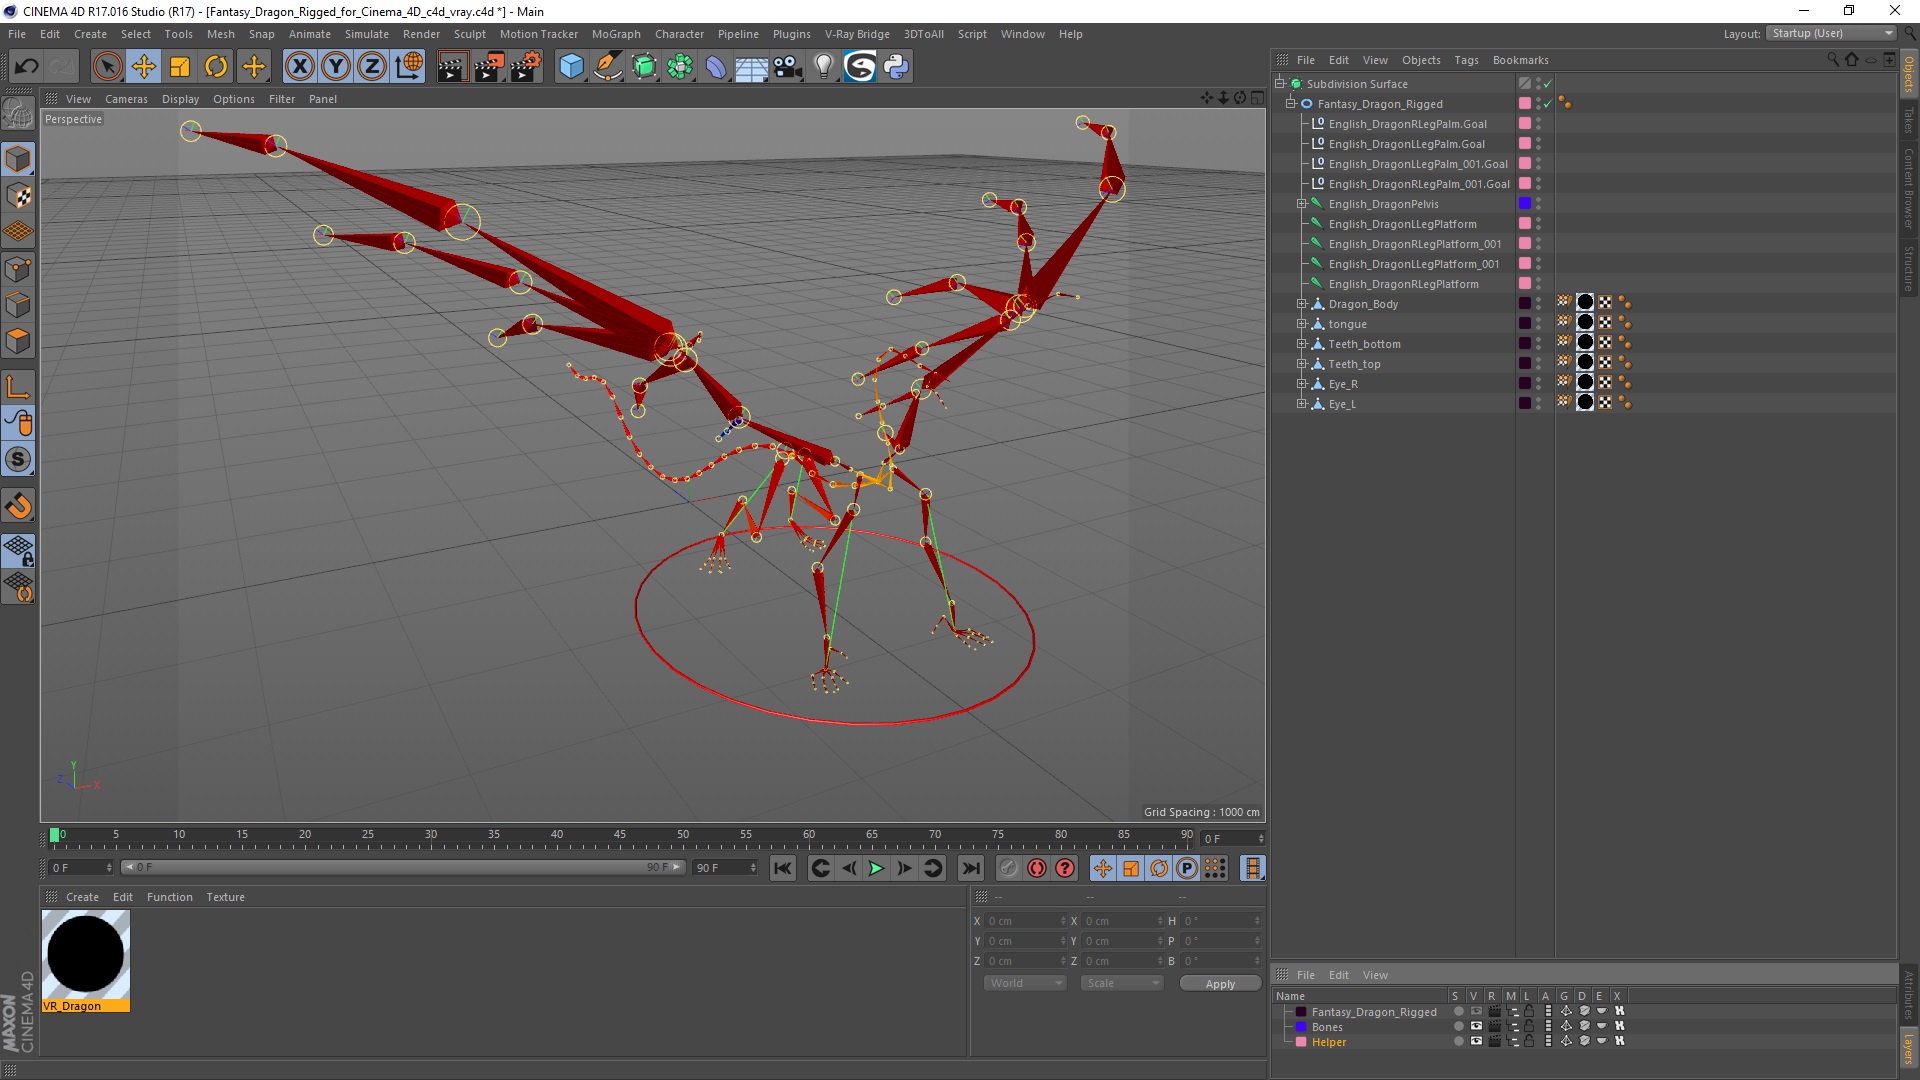Select the Scale tool
This screenshot has width=1920, height=1080.
coord(180,67)
